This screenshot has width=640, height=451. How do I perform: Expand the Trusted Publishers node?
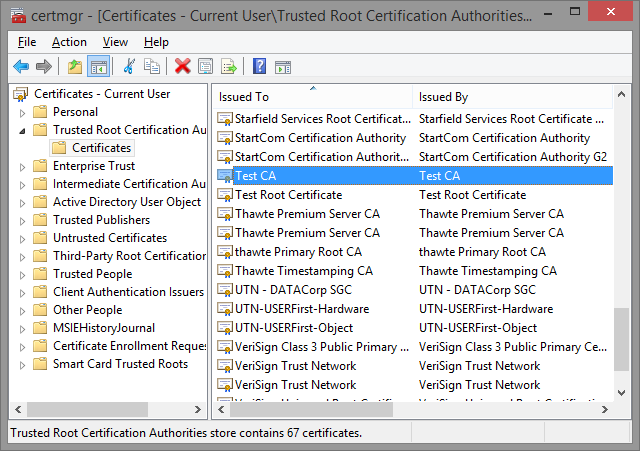coord(22,221)
